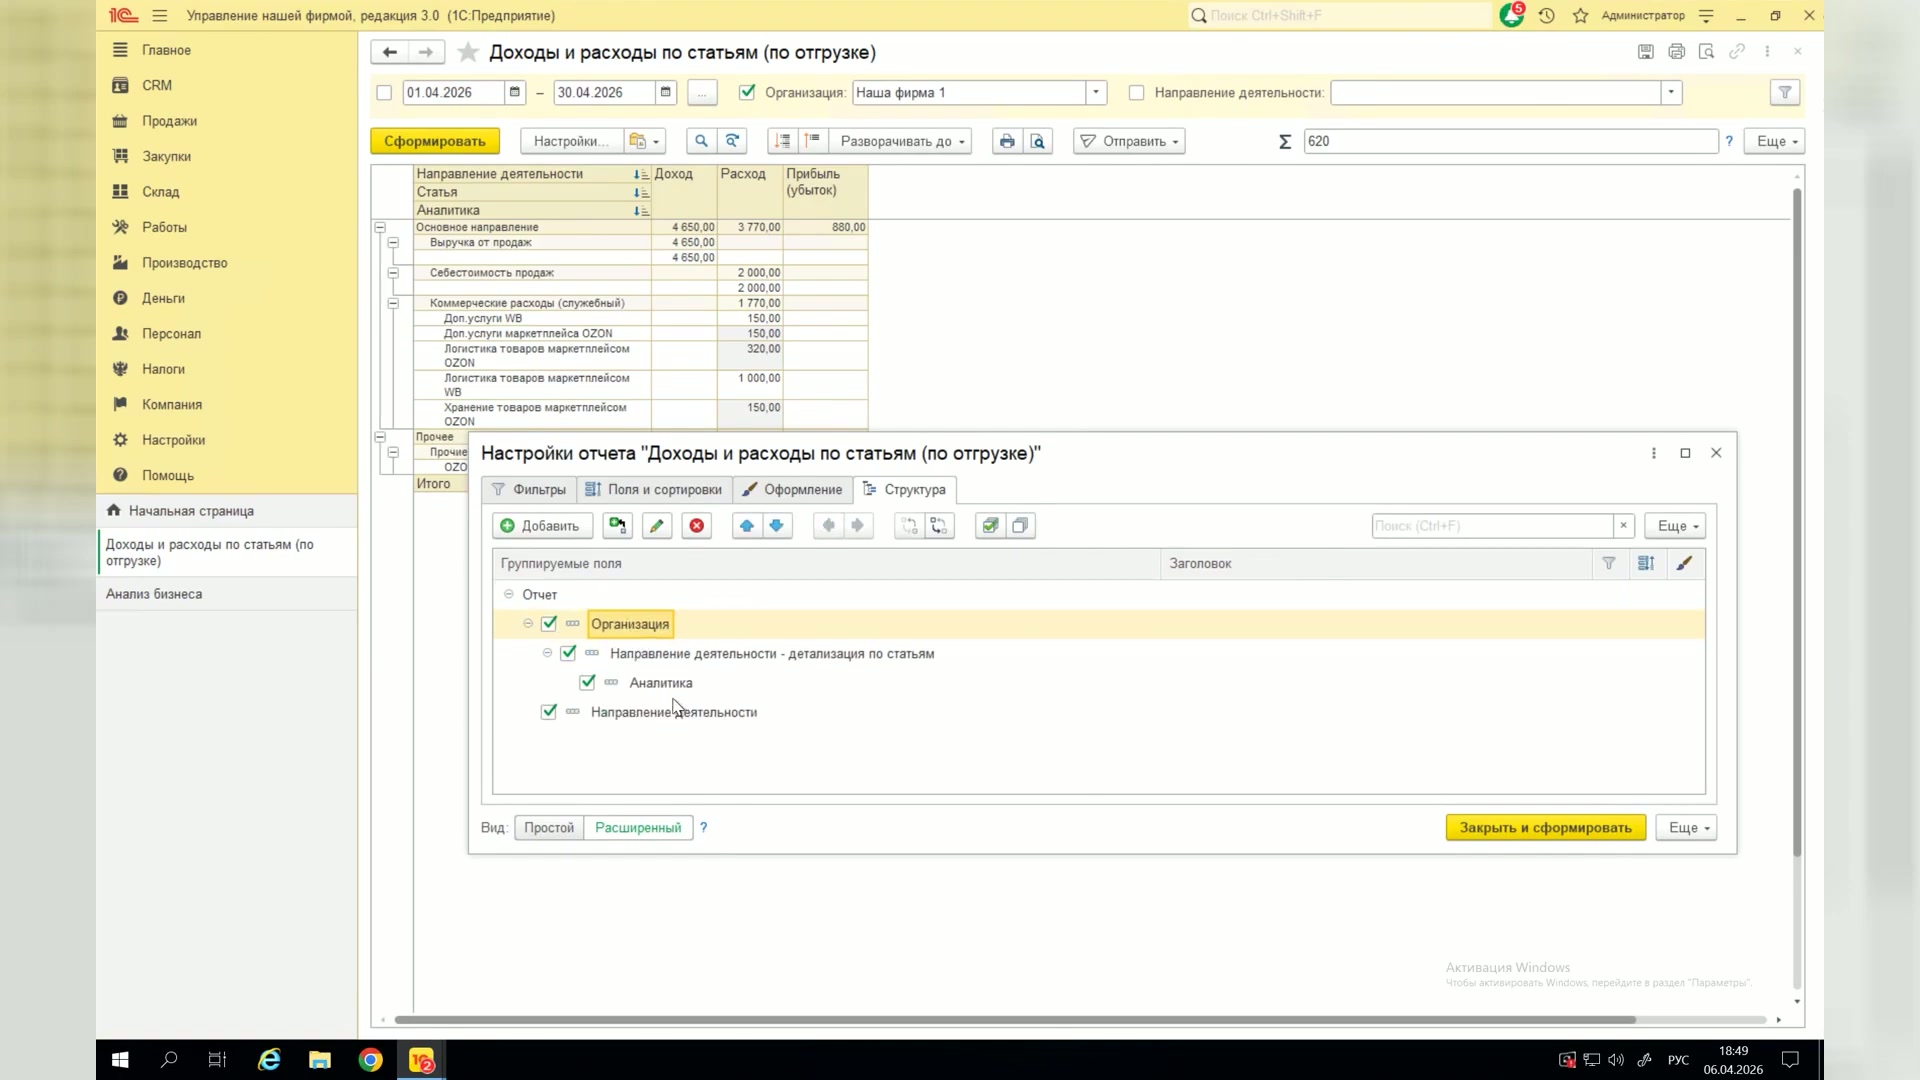This screenshot has width=1920, height=1080.
Task: Click the printer icon in report toolbar
Action: 1007,141
